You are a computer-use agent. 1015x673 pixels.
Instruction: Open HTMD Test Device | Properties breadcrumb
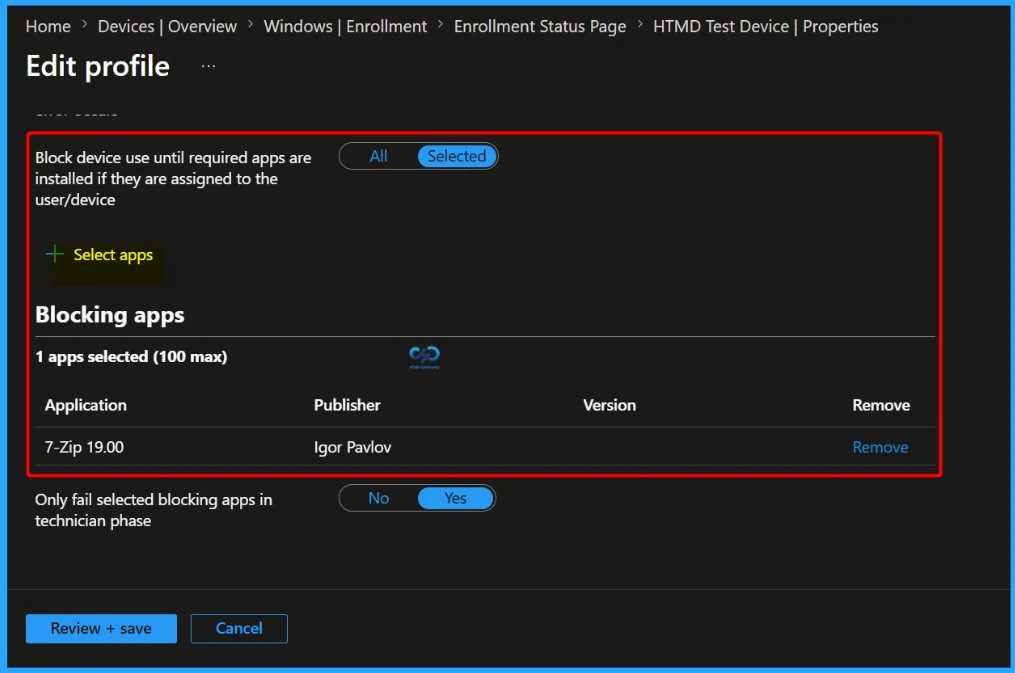(x=765, y=27)
